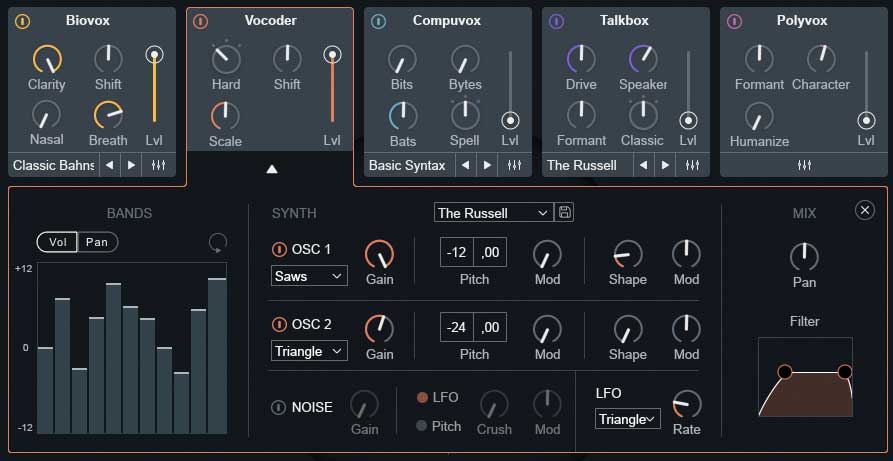The image size is (893, 461).
Task: Go to the next Compuvox preset arrow
Action: [488, 165]
